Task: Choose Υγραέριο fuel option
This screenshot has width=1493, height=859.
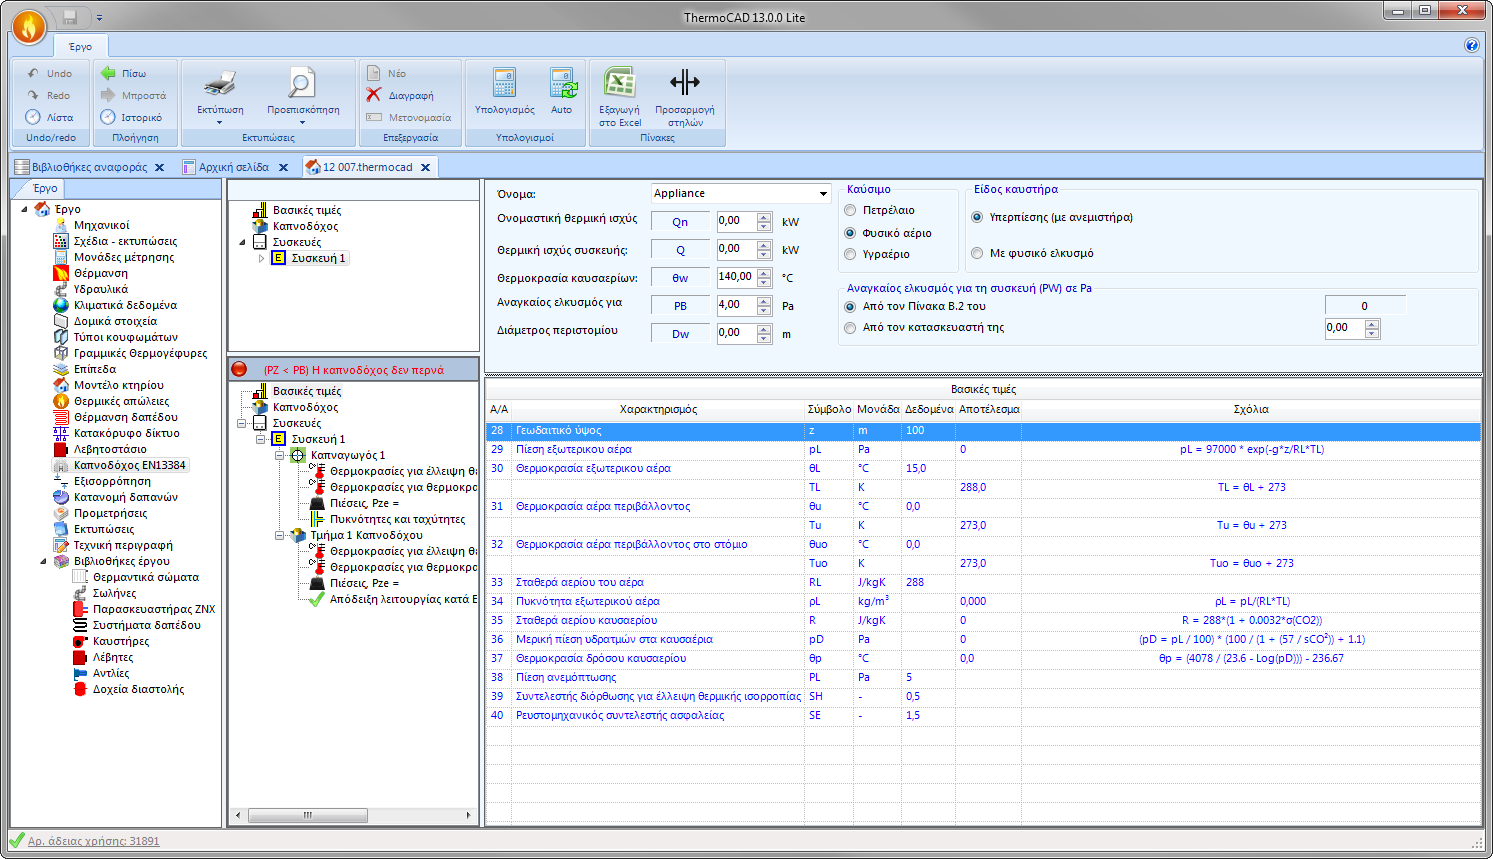Action: pyautogui.click(x=850, y=254)
